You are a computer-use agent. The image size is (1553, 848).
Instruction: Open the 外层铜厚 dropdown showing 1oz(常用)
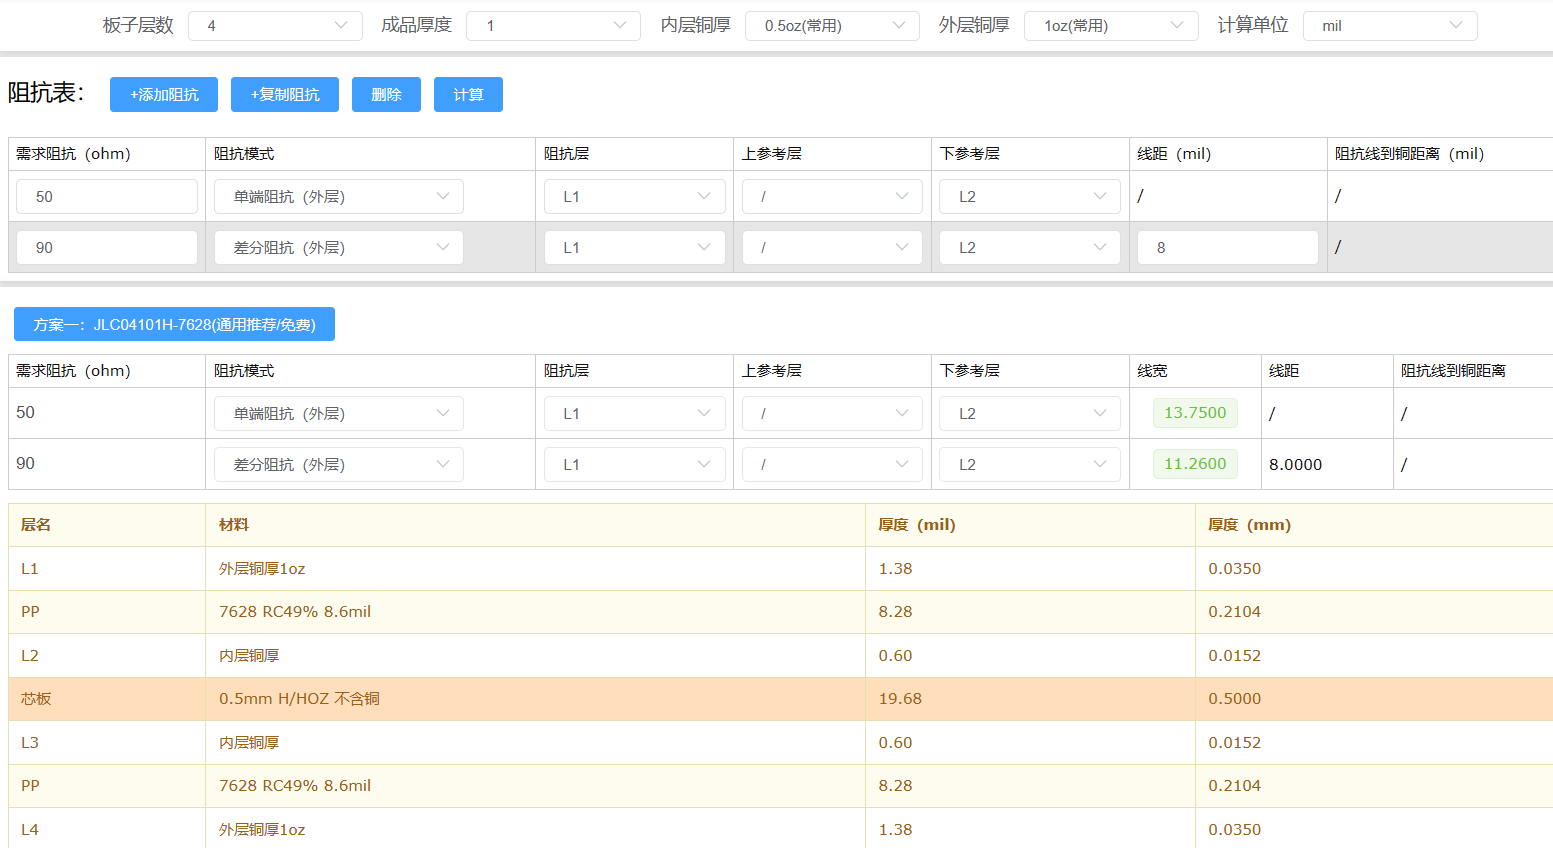pyautogui.click(x=1111, y=25)
